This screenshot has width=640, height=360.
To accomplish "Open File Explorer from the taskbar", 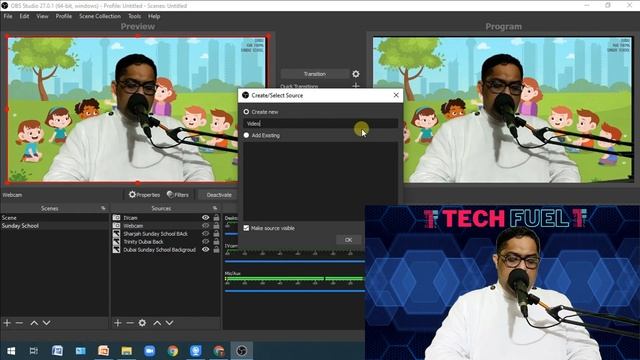I will coord(127,351).
